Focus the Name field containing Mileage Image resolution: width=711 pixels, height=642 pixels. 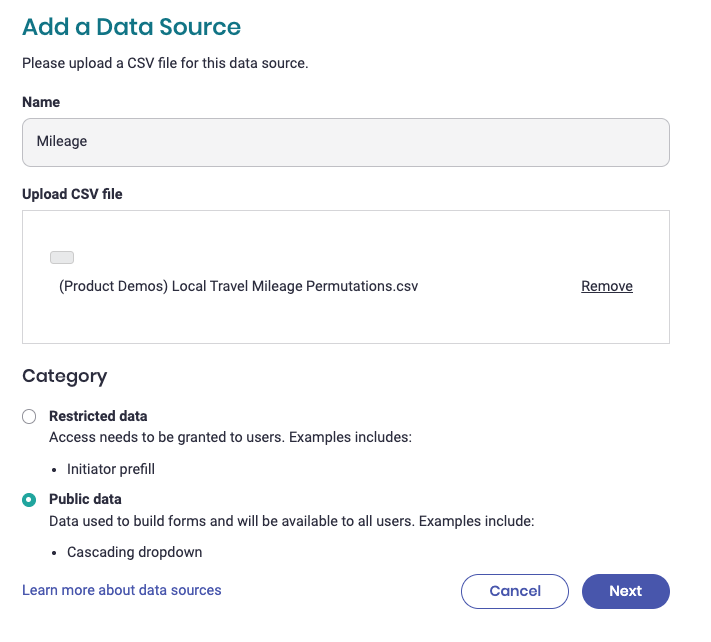click(345, 142)
